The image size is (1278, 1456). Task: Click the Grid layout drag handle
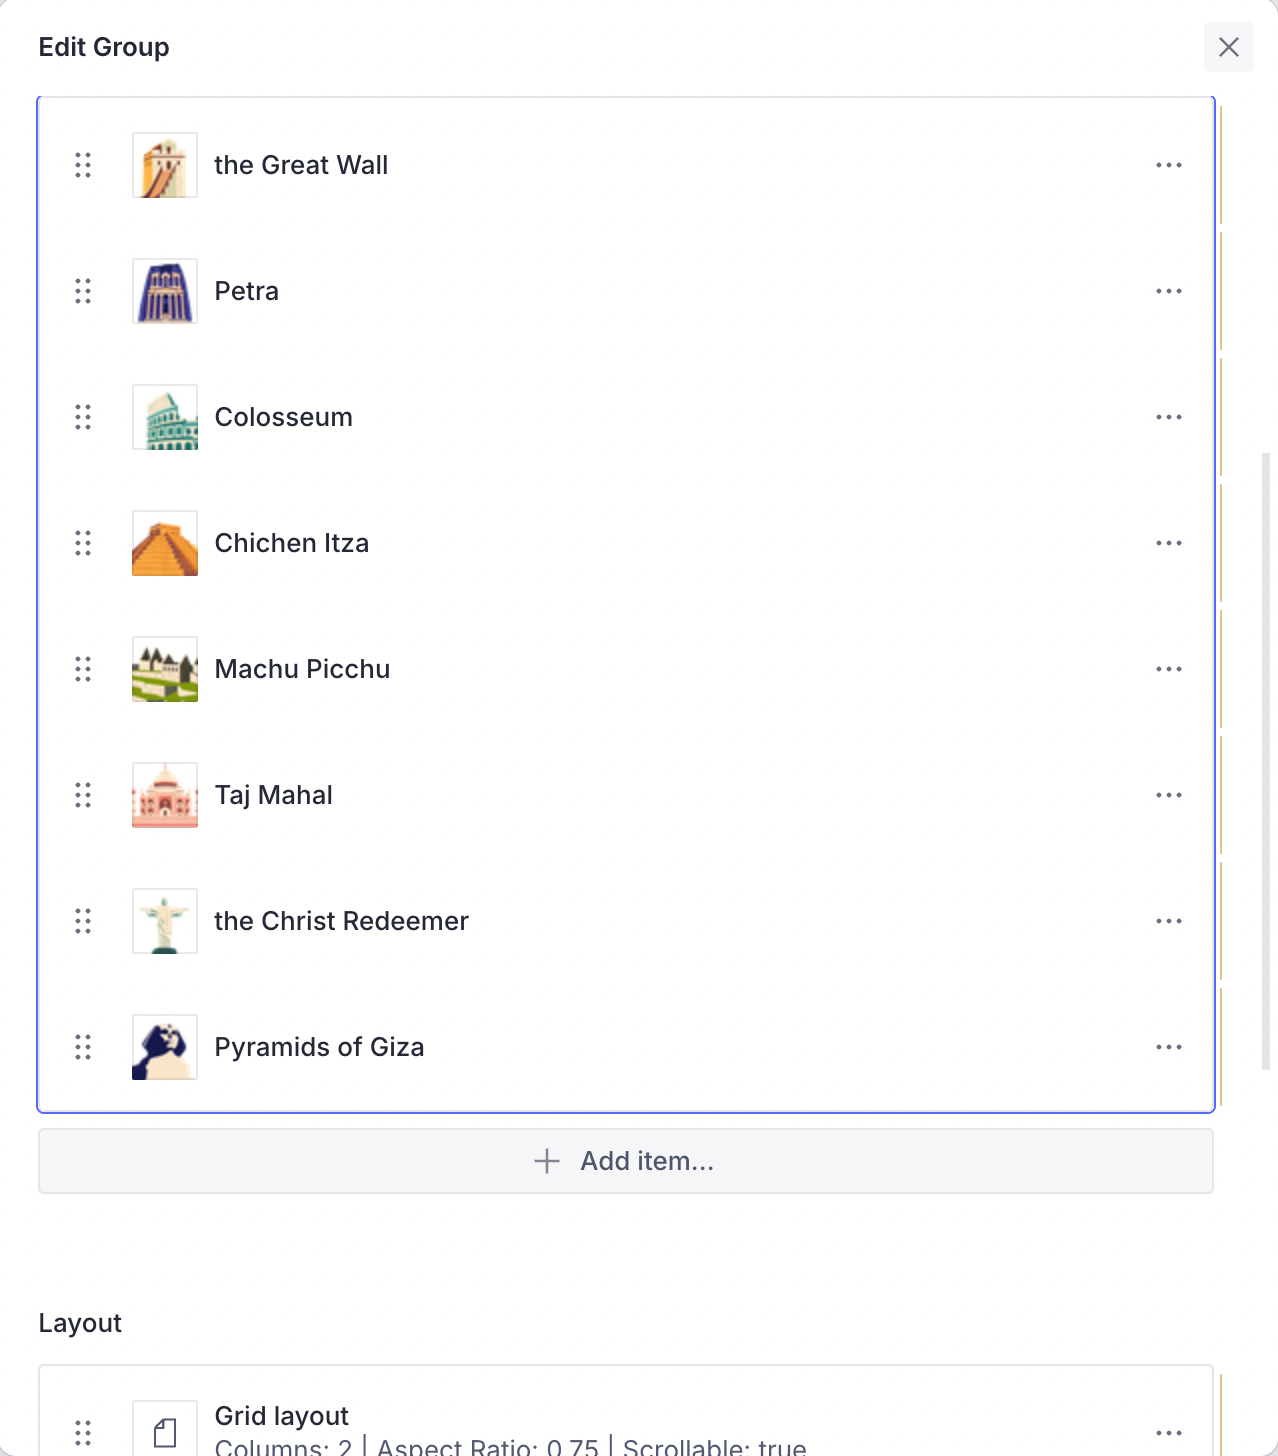[x=83, y=1432]
